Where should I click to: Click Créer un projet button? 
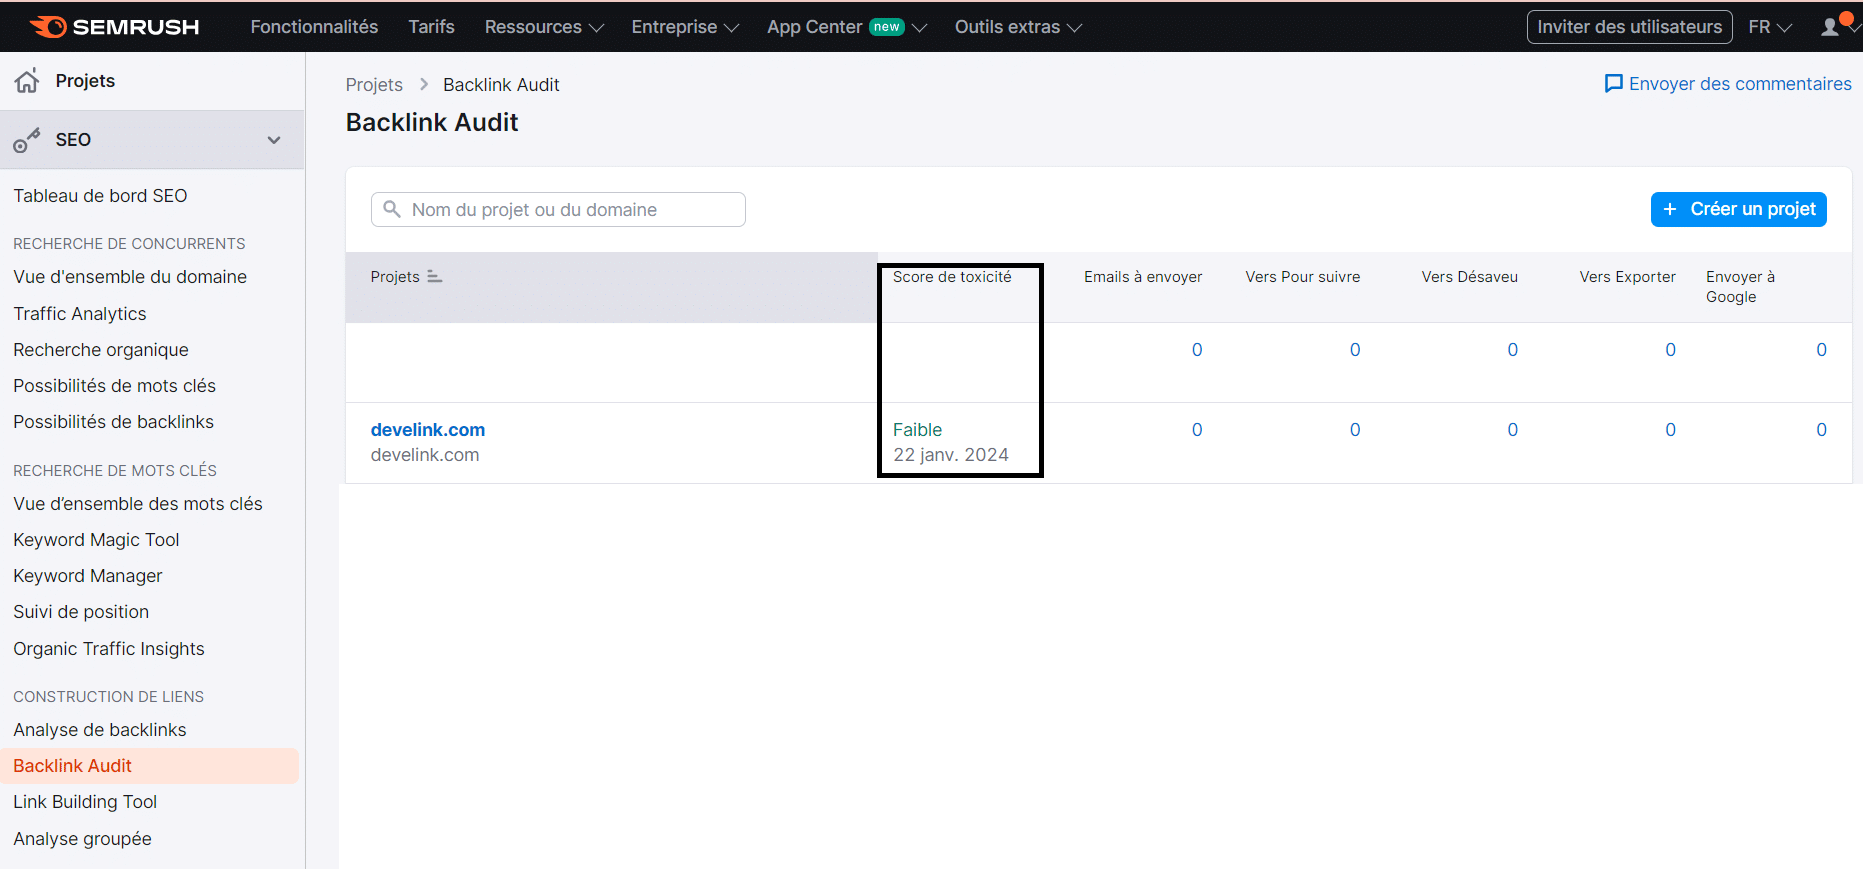click(1738, 209)
